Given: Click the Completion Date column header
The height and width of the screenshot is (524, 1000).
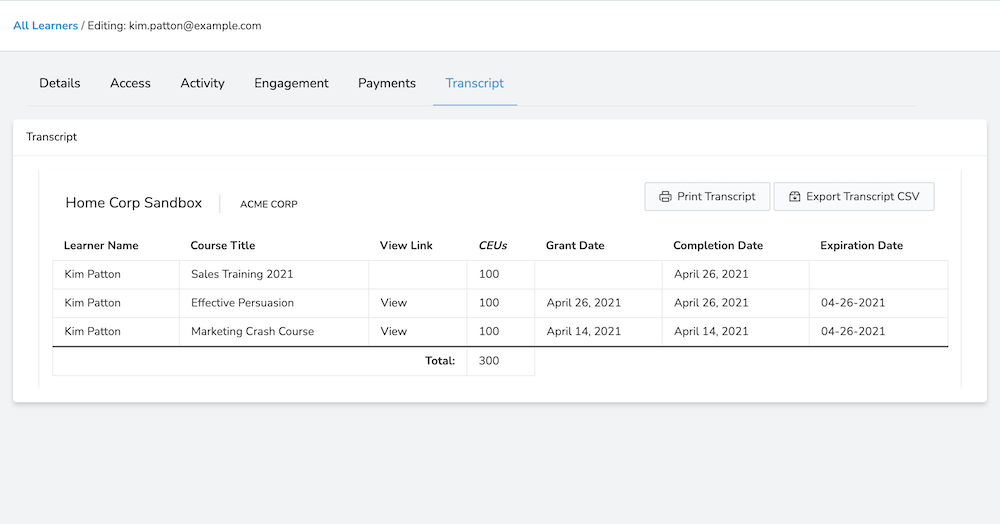Looking at the screenshot, I should [x=718, y=245].
